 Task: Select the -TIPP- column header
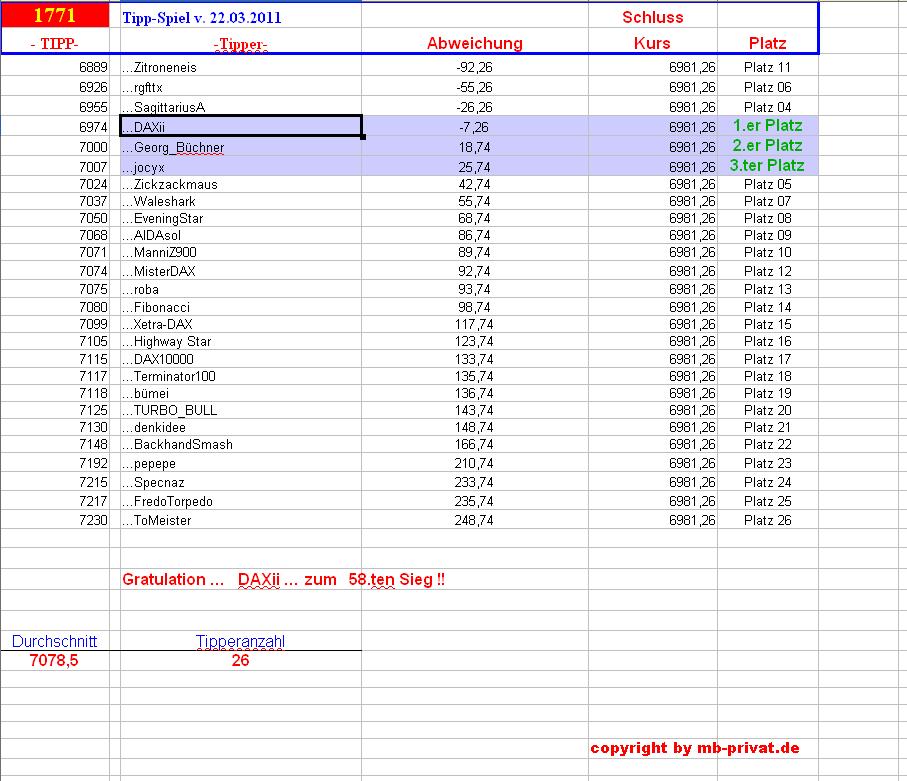point(55,43)
